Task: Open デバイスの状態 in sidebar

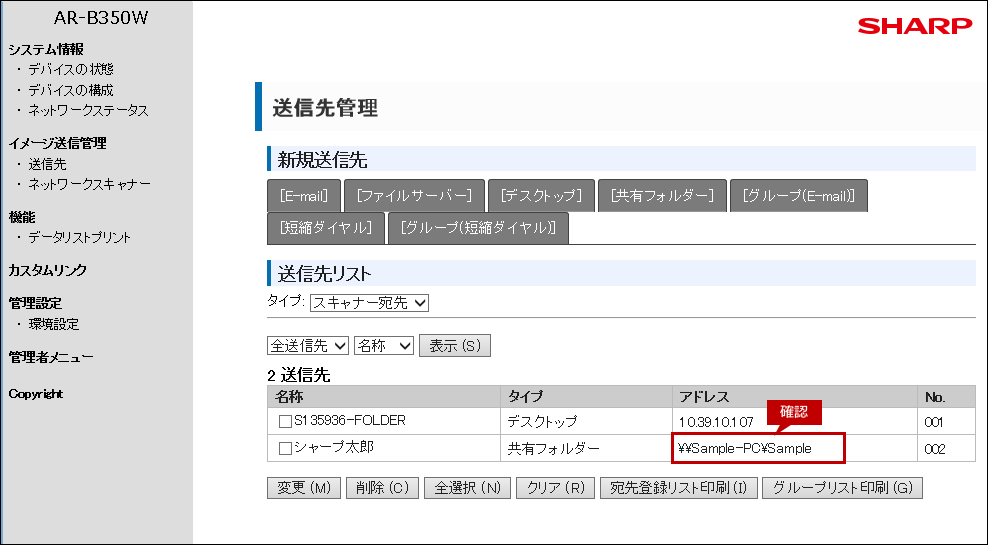Action: 71,69
